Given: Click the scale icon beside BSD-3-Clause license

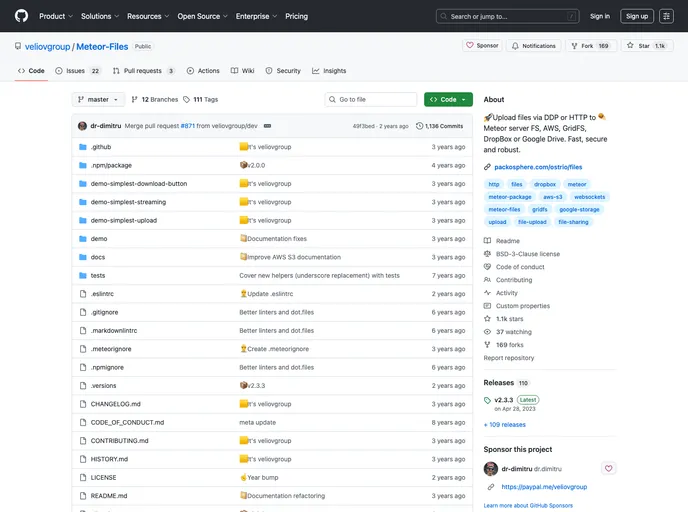Looking at the screenshot, I should click(487, 254).
